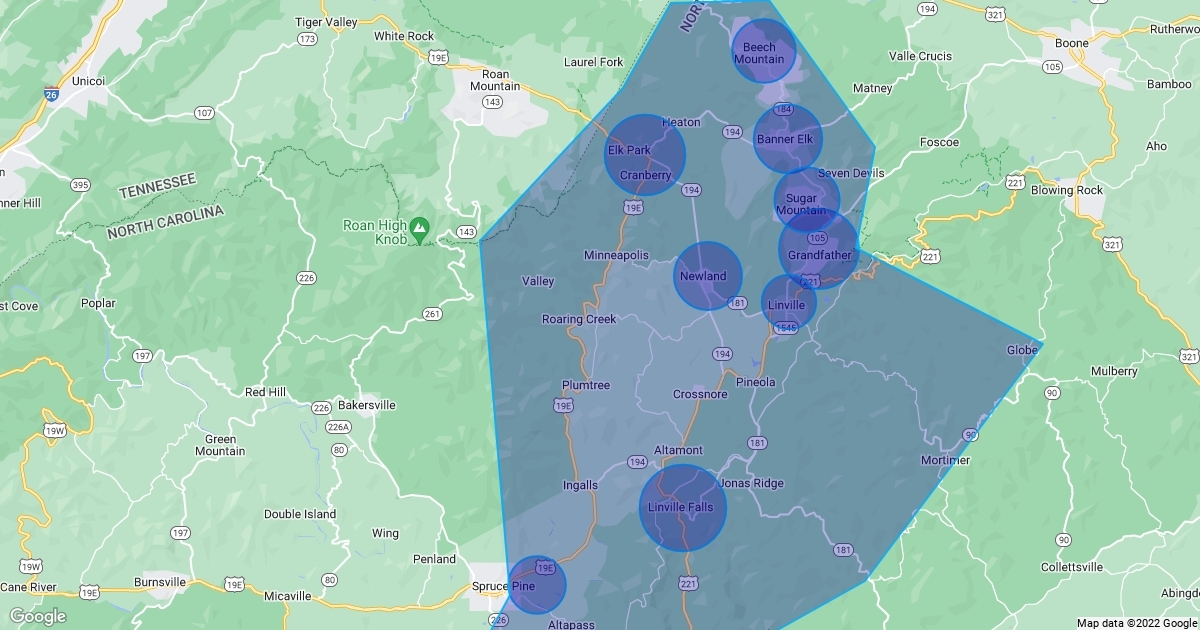Select the Banner Elk circle marker
The height and width of the screenshot is (630, 1200).
[787, 139]
